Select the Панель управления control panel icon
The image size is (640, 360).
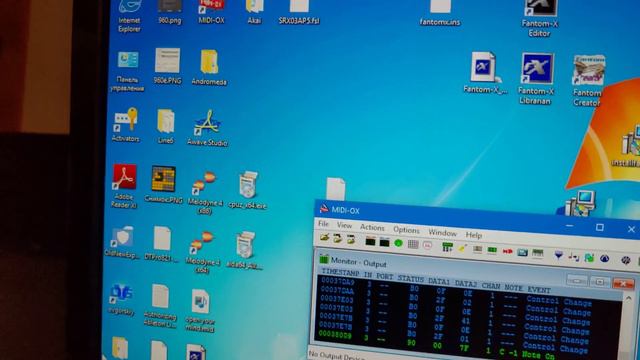point(127,71)
